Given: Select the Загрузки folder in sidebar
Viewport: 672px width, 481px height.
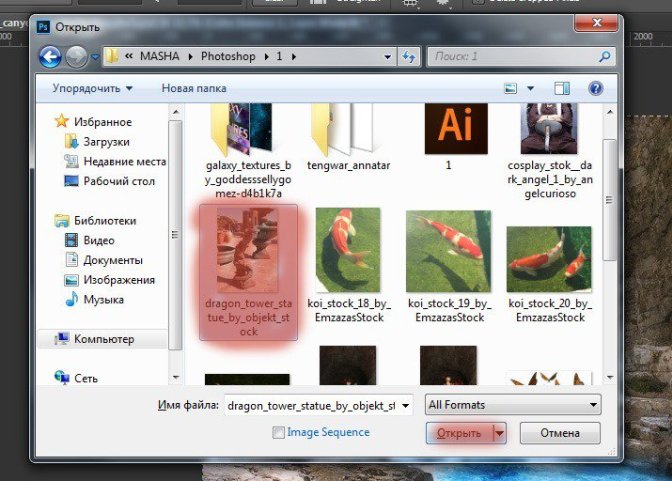Looking at the screenshot, I should 108,142.
